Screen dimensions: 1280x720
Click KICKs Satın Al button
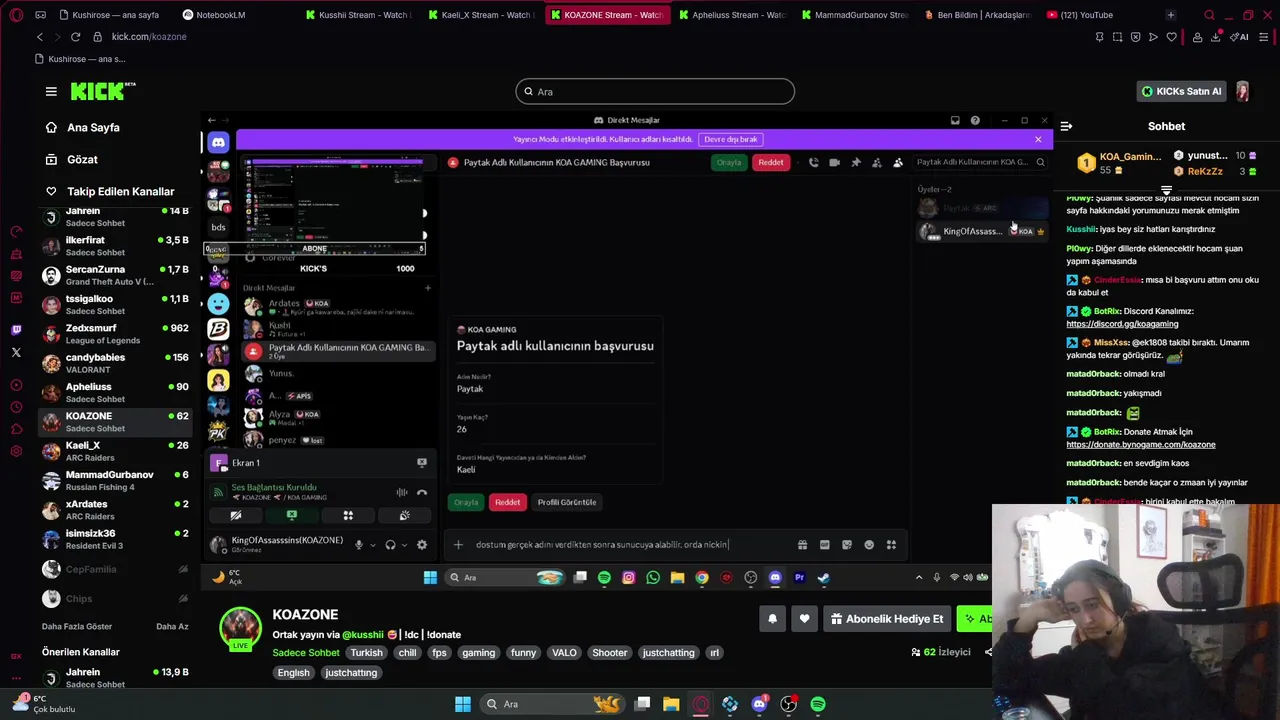point(1181,91)
